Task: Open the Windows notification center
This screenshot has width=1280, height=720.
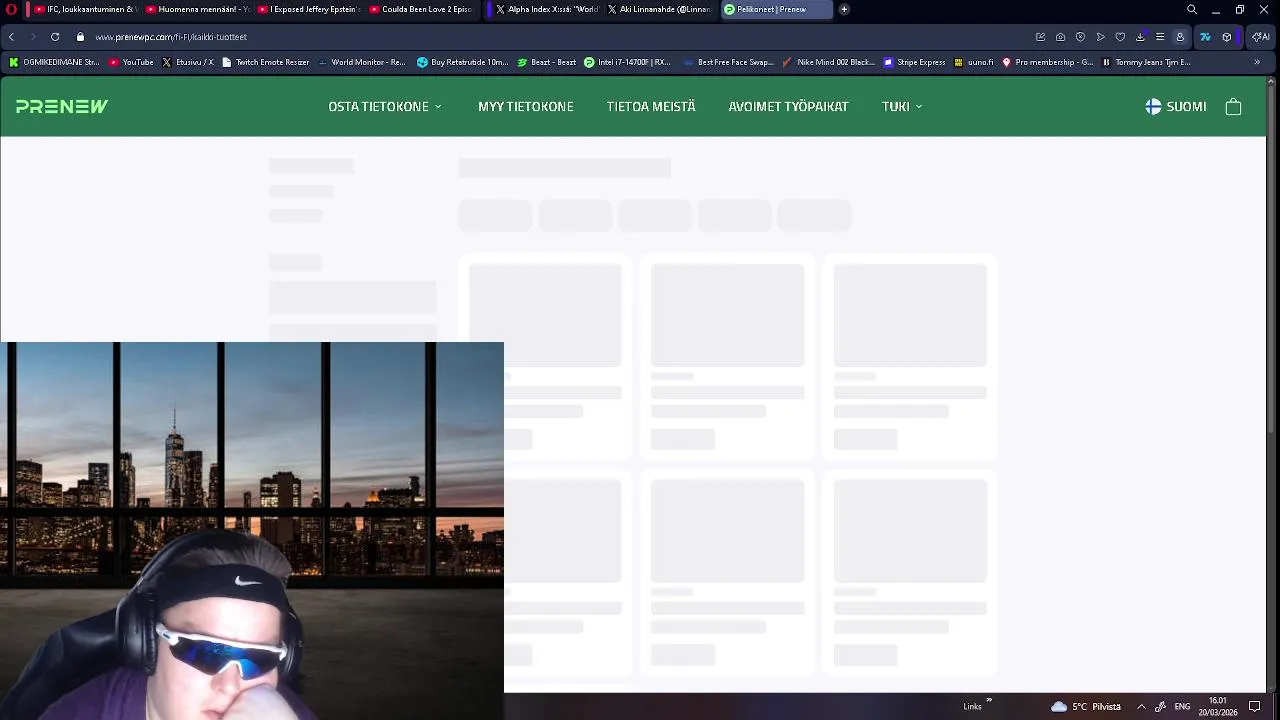Action: [x=1255, y=706]
